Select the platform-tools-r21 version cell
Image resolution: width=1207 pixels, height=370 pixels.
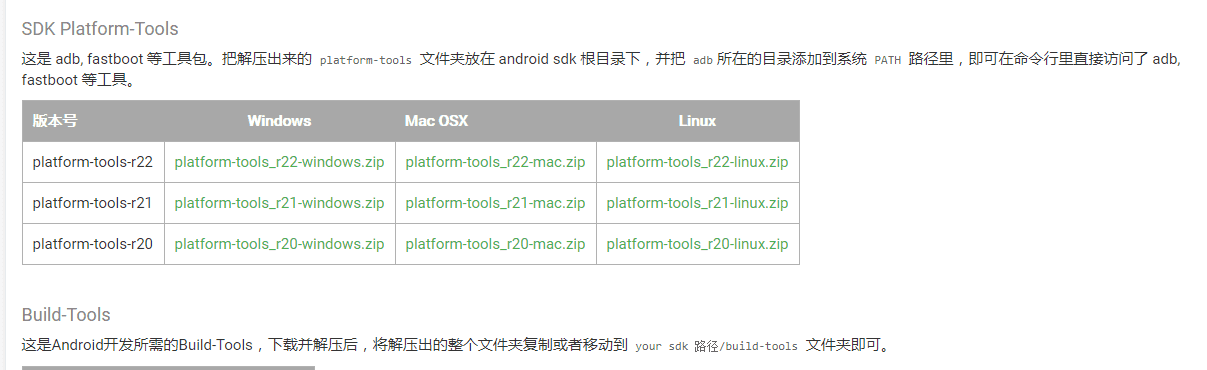(93, 203)
